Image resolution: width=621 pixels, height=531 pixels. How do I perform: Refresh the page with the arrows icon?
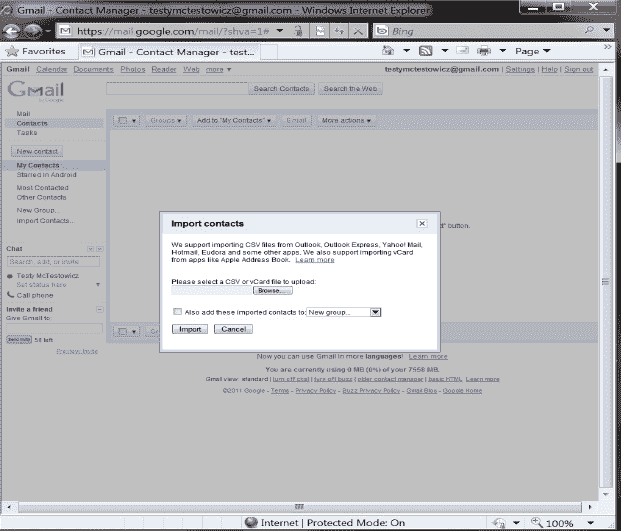[x=339, y=31]
